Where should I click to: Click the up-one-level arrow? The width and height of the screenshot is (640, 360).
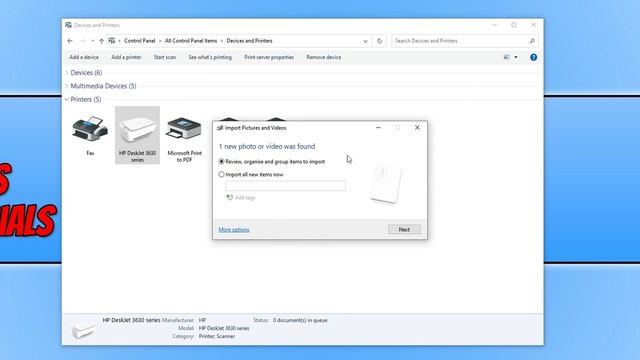tap(101, 41)
